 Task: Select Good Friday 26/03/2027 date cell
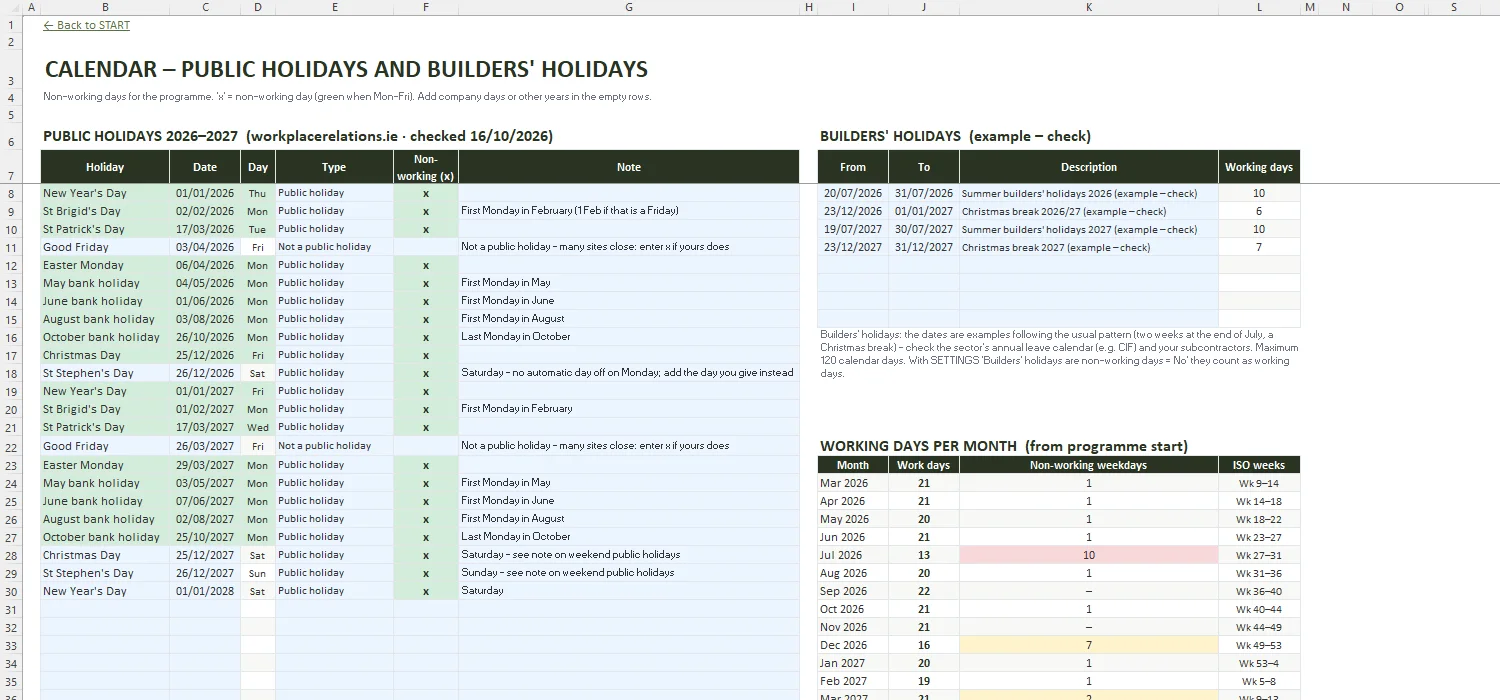[x=205, y=446]
